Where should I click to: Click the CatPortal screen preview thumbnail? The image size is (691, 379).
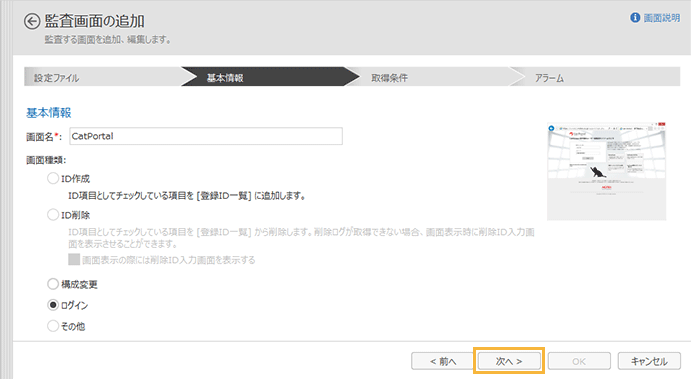pos(606,171)
